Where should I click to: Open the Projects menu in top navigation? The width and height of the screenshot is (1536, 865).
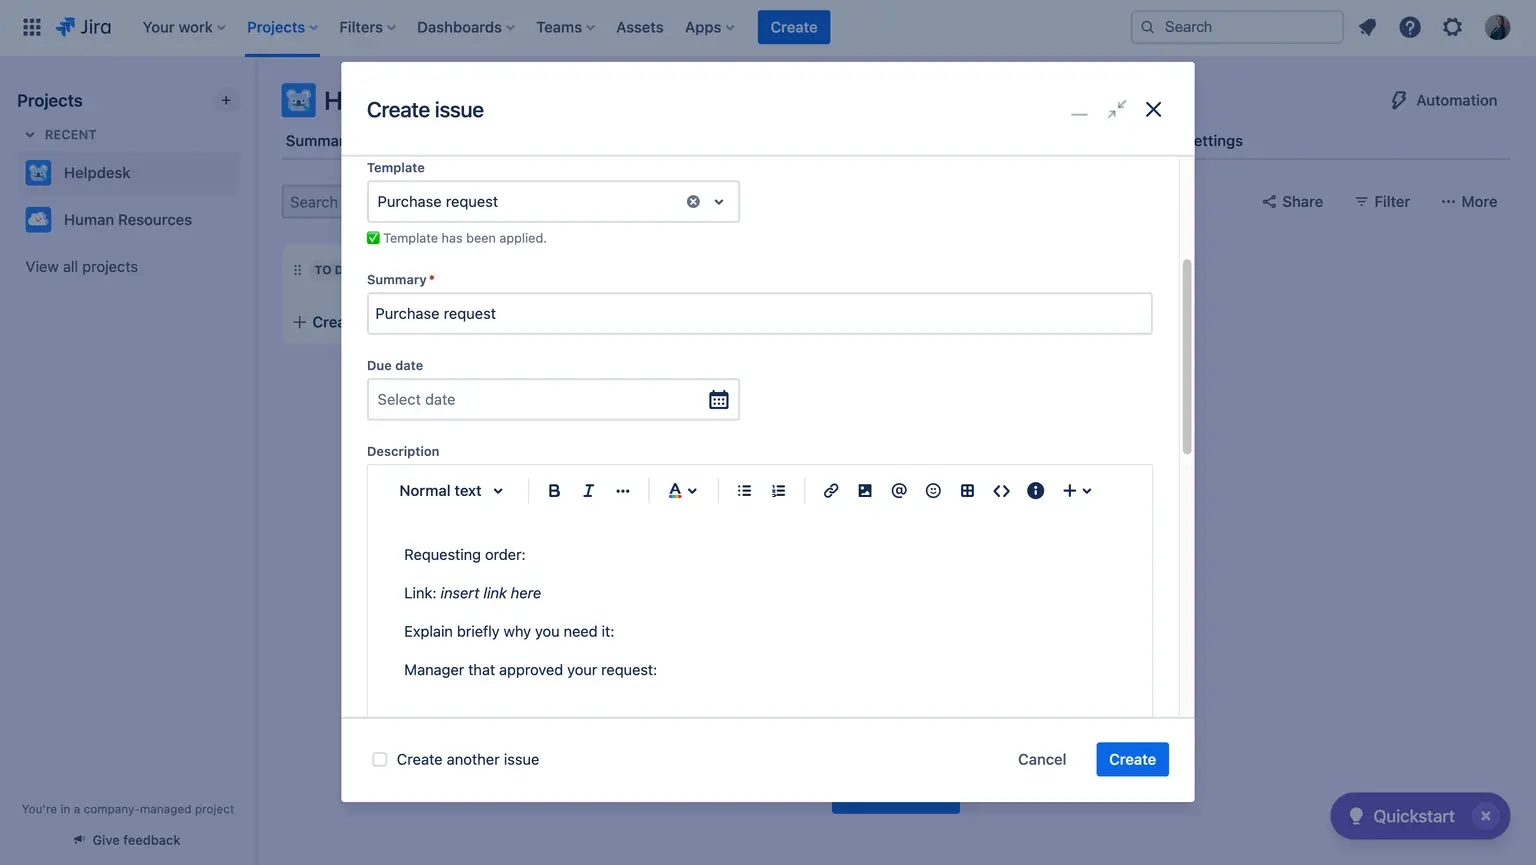282,27
